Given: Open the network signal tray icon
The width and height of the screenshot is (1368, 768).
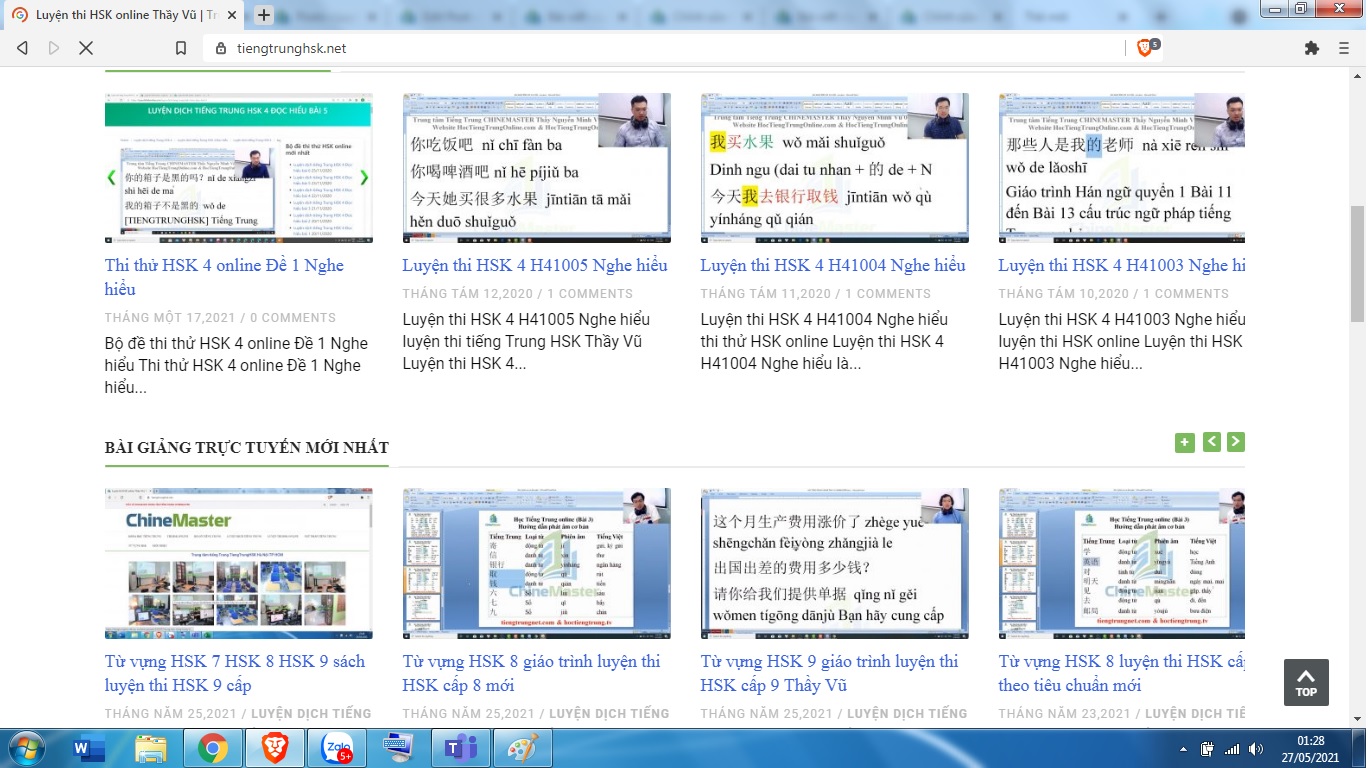Looking at the screenshot, I should point(1232,749).
